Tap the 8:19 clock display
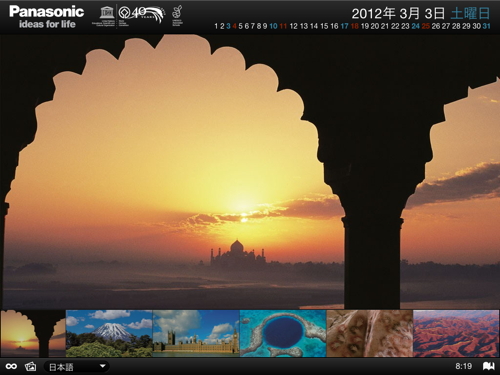Image resolution: width=500 pixels, height=375 pixels. [464, 366]
